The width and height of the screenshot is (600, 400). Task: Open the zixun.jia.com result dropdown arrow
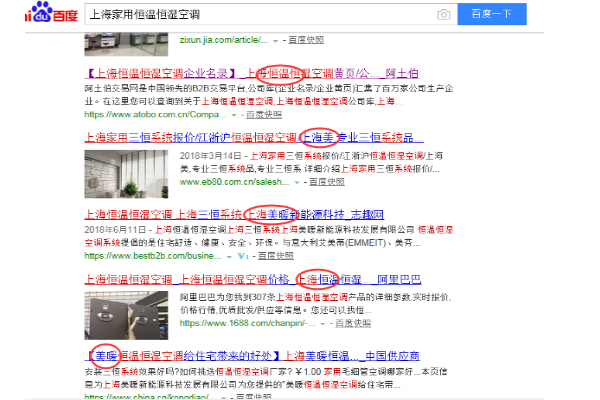click(275, 41)
